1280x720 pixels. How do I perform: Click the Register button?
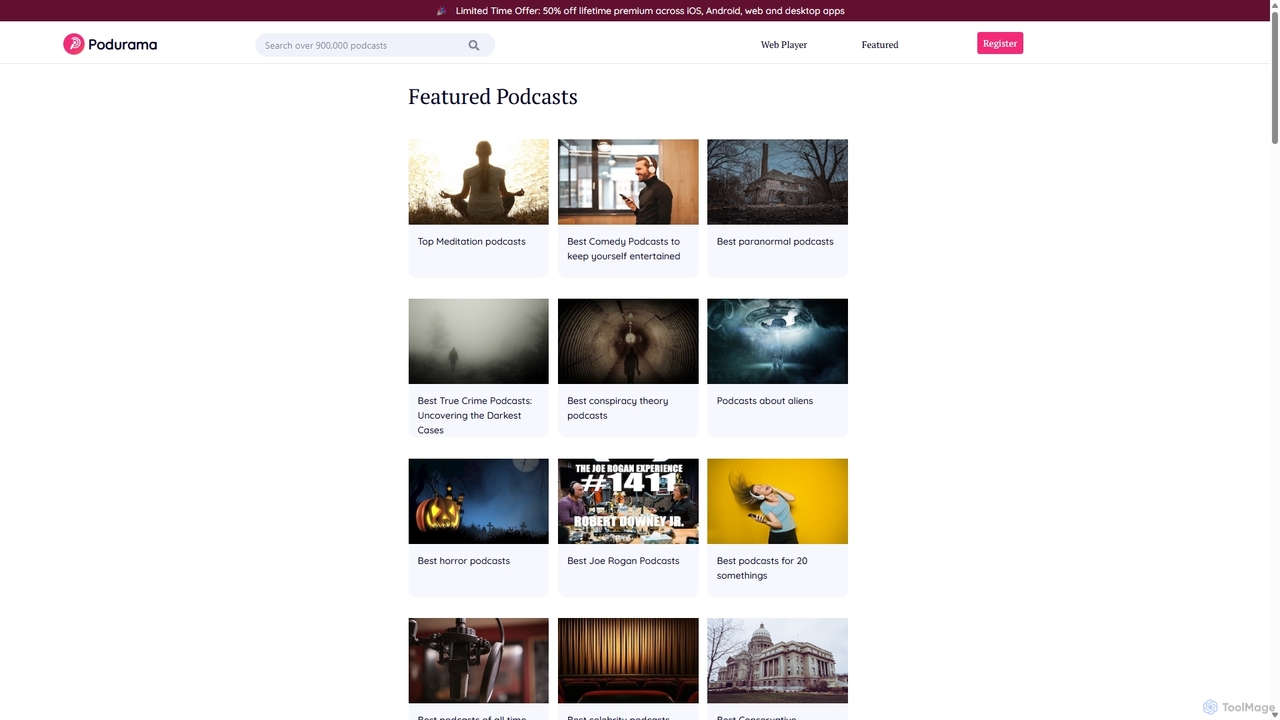1000,43
